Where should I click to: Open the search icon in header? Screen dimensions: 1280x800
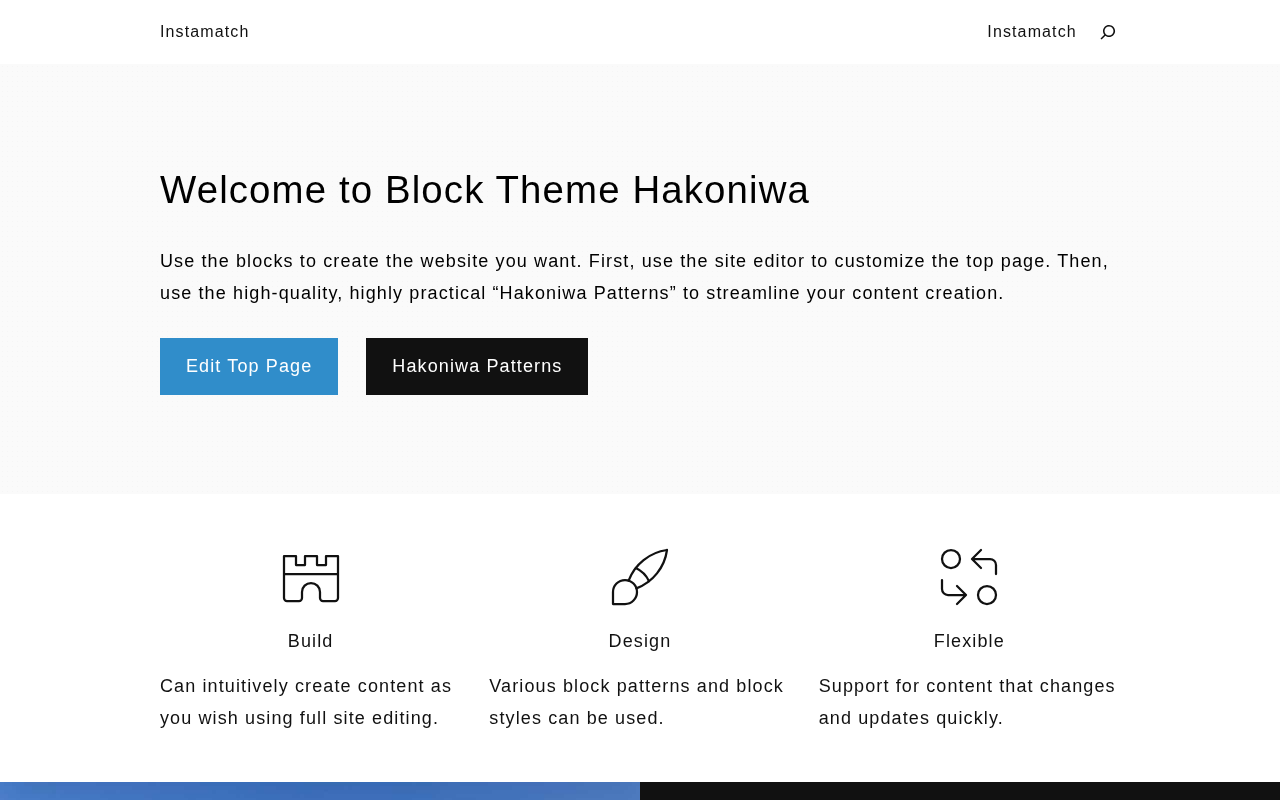click(1108, 32)
